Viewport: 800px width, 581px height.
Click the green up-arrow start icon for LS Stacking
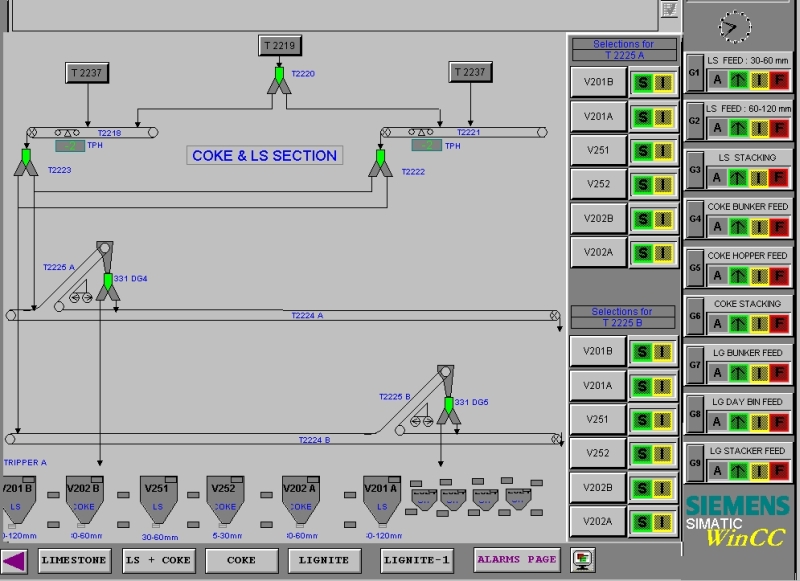tap(739, 177)
